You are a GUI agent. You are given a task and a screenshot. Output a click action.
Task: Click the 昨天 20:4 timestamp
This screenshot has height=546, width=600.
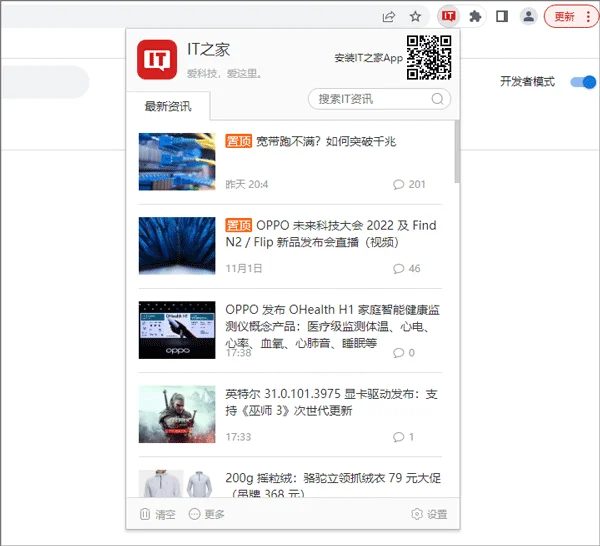tap(246, 184)
